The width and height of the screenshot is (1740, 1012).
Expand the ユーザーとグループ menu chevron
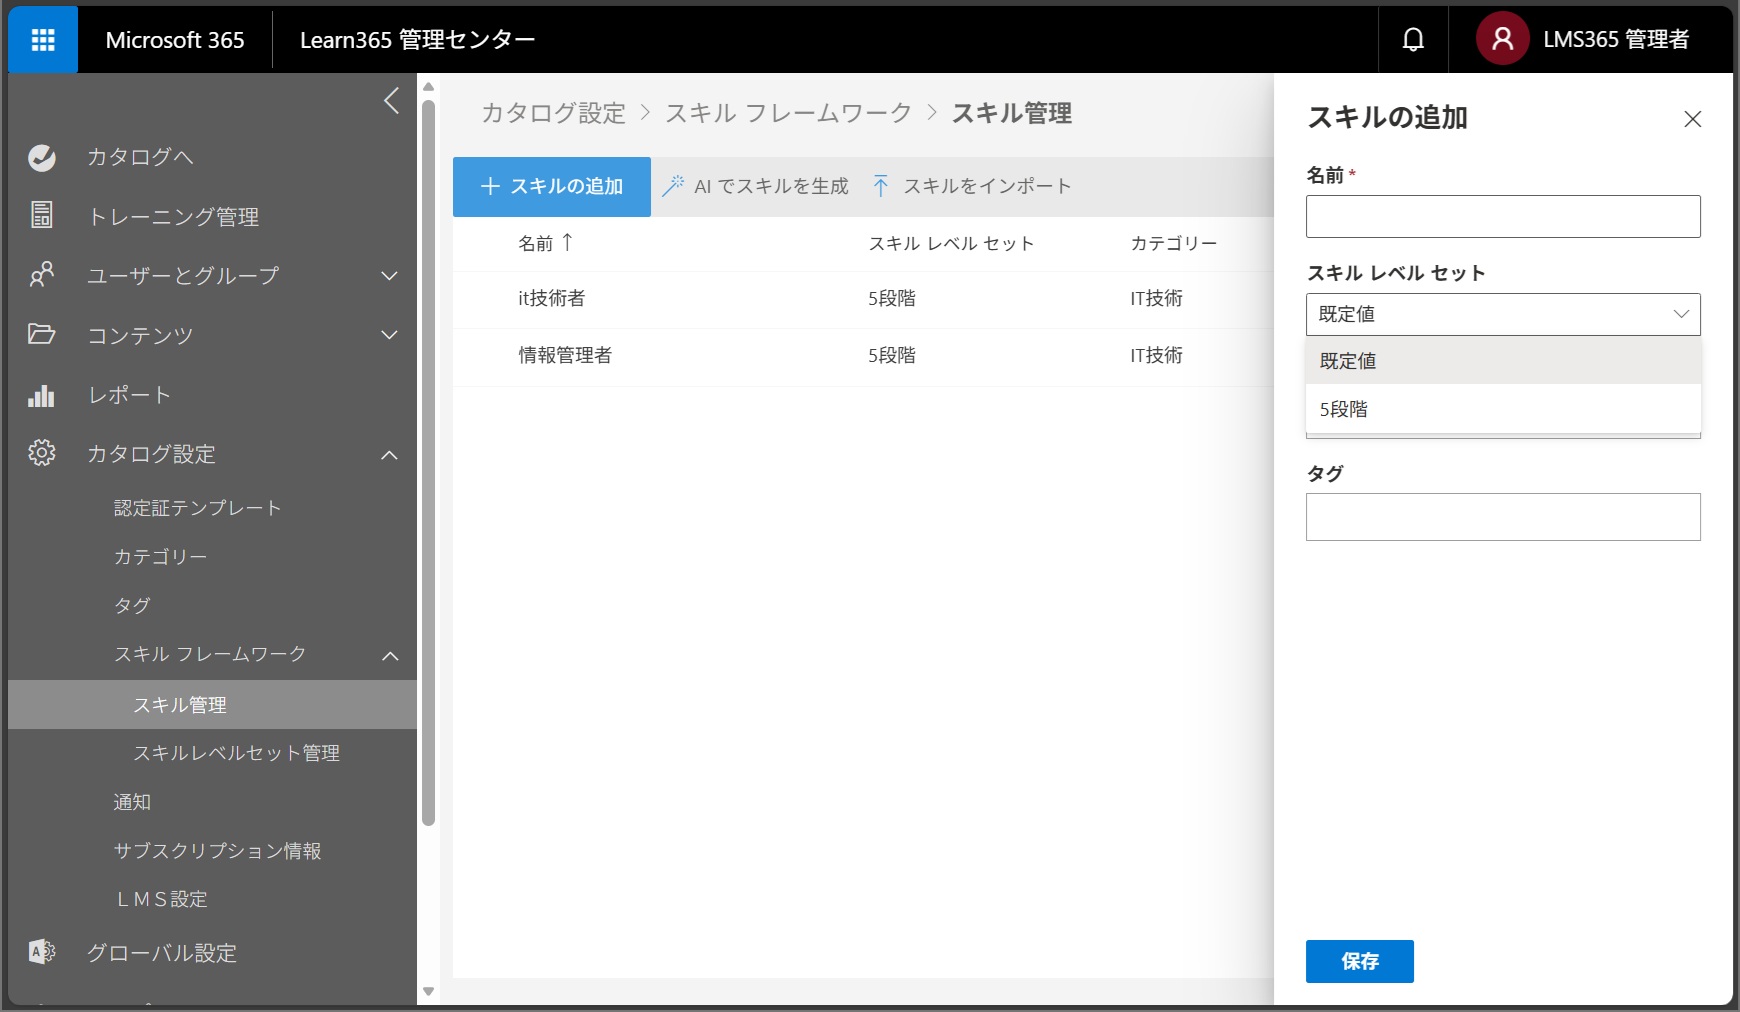[389, 276]
